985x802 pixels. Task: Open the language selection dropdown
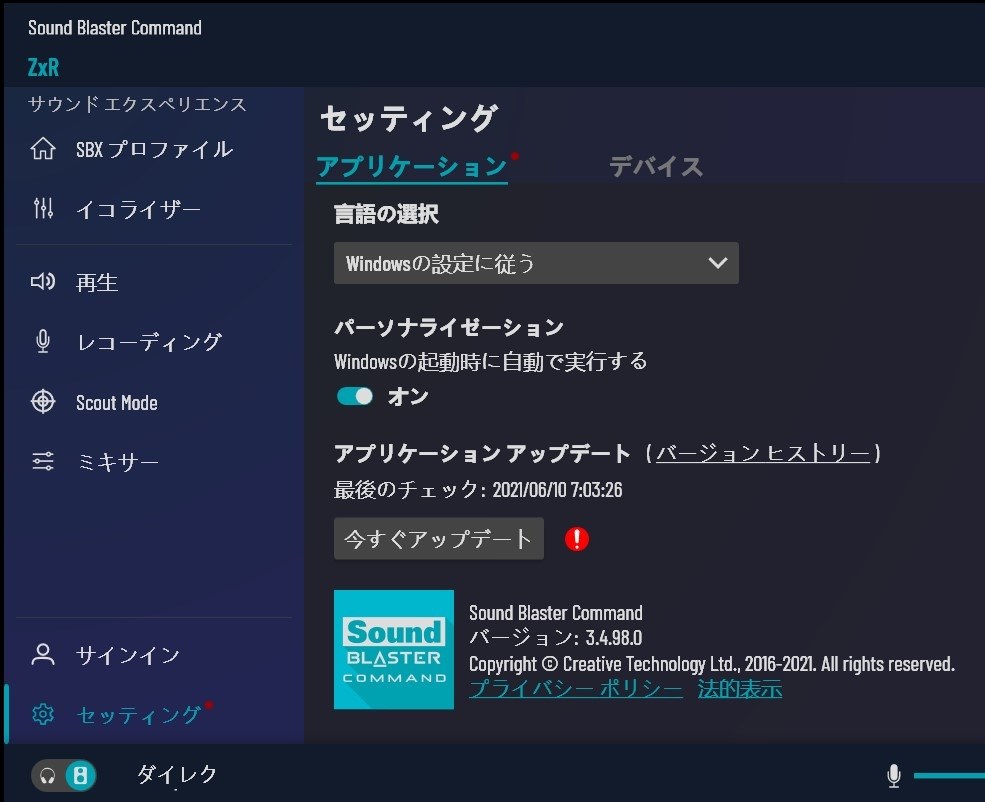[536, 263]
